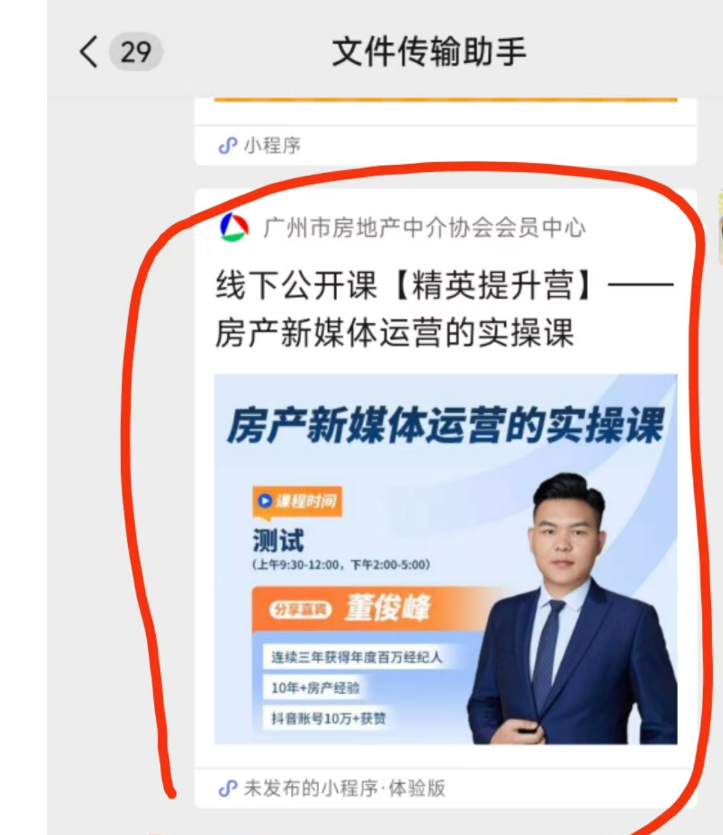Click the unread count badge 29

pyautogui.click(x=136, y=52)
